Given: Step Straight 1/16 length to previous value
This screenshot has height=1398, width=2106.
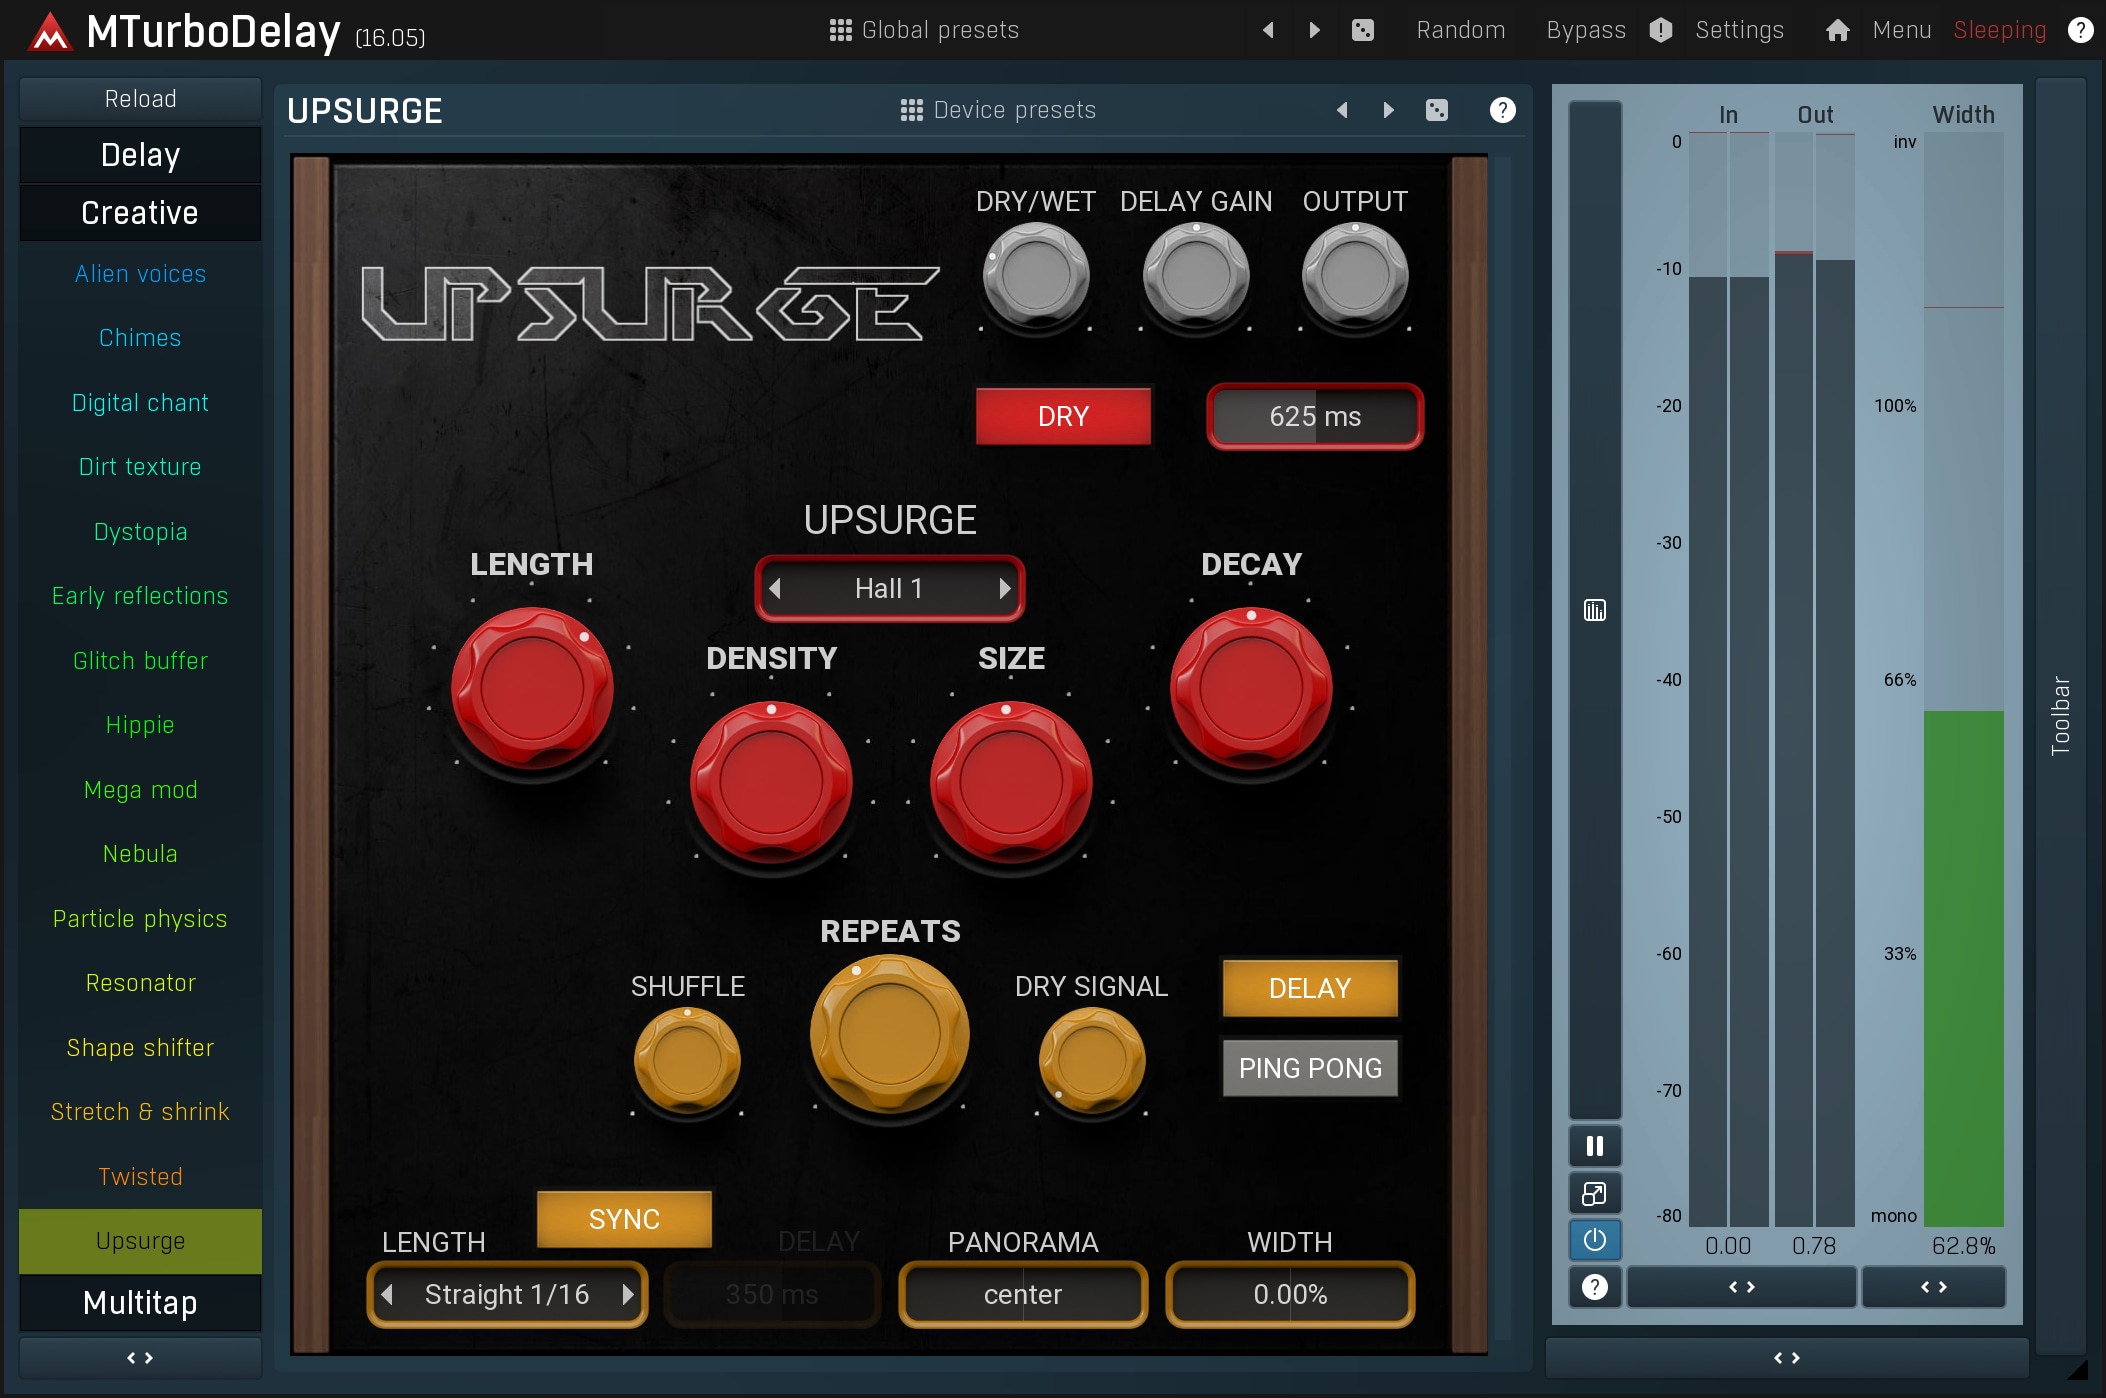Looking at the screenshot, I should (x=388, y=1295).
